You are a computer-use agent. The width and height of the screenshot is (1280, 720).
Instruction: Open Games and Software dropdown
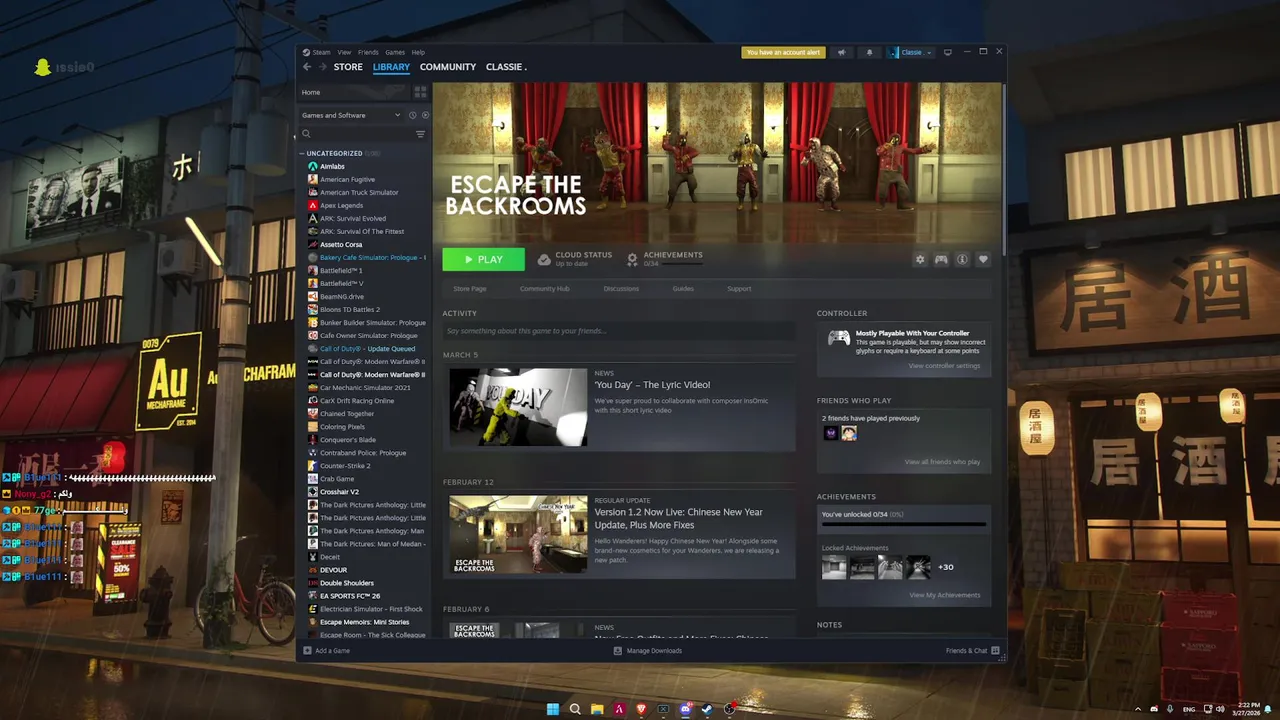click(x=351, y=115)
